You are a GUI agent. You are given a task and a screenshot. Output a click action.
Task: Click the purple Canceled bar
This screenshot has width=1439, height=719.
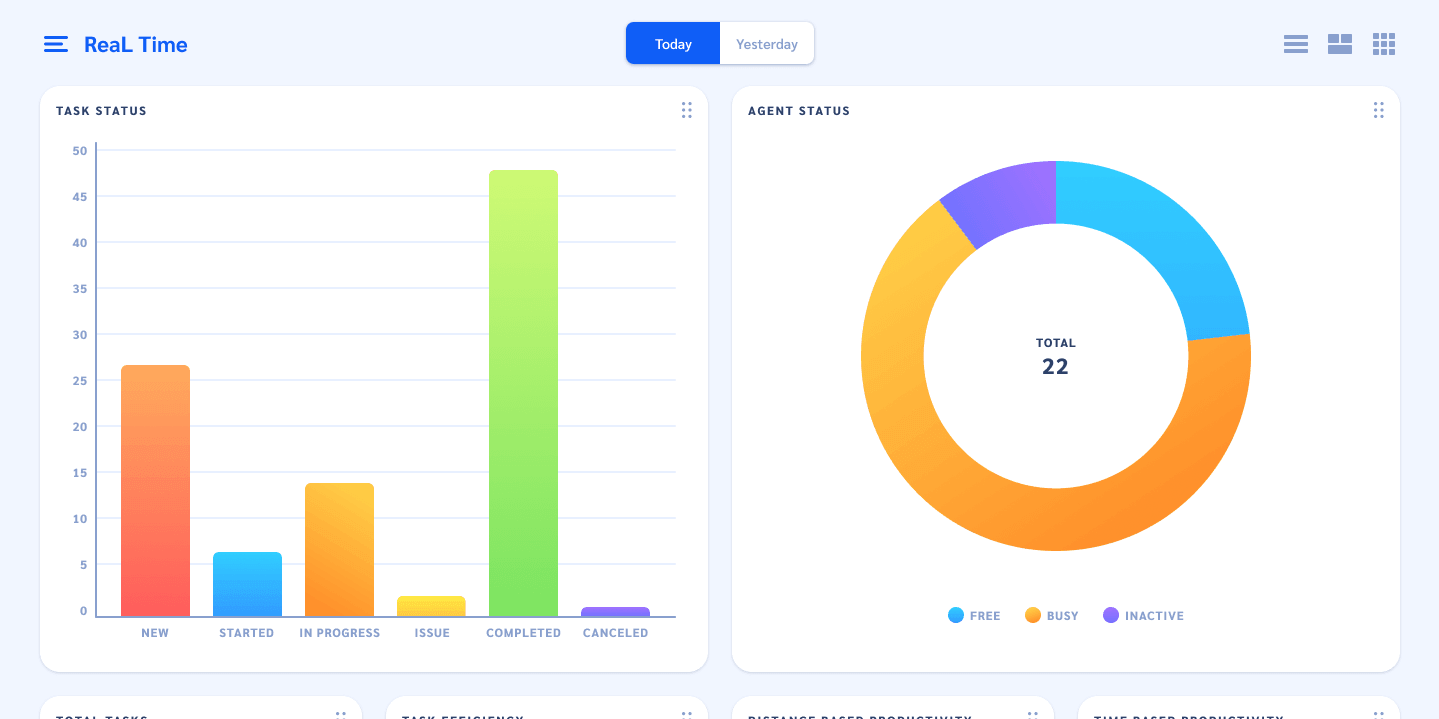(x=615, y=611)
